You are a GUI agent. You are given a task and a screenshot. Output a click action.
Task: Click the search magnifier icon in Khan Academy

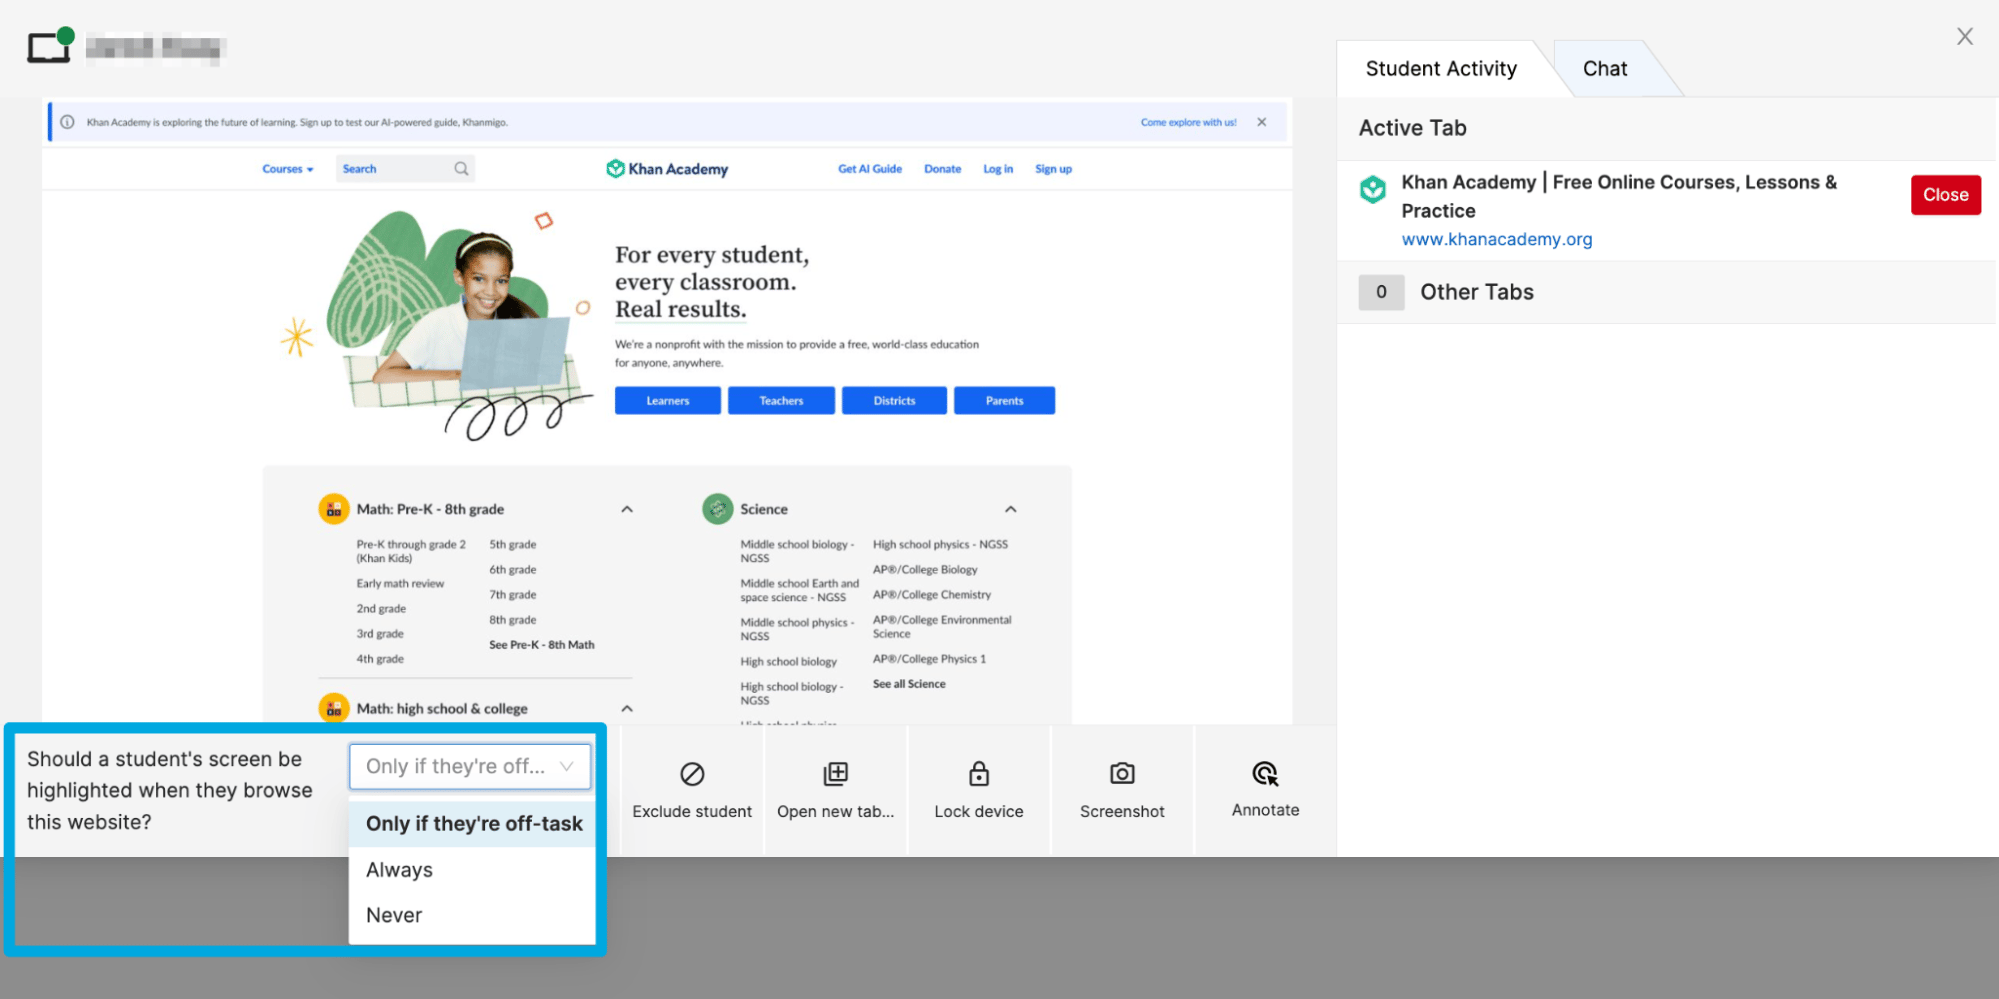[x=461, y=169]
